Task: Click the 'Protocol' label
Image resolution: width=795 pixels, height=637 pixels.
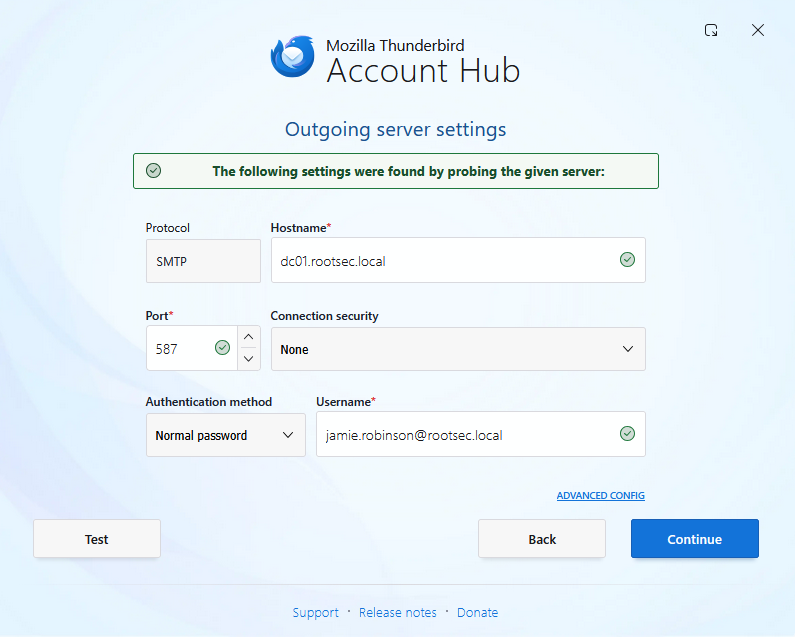Action: (x=168, y=228)
